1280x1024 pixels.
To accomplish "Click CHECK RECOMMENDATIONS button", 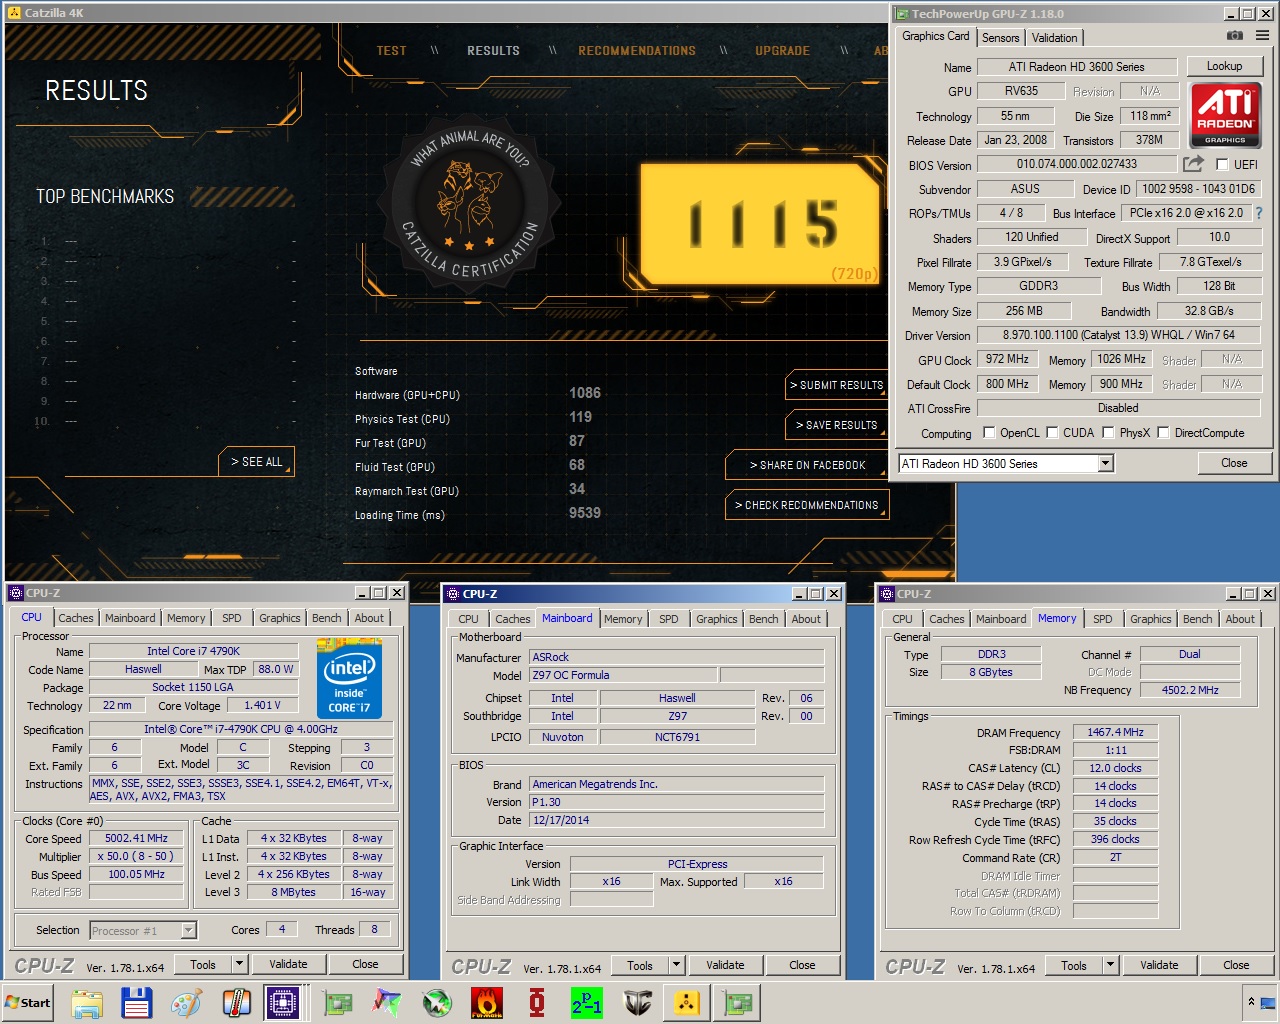I will click(x=806, y=505).
